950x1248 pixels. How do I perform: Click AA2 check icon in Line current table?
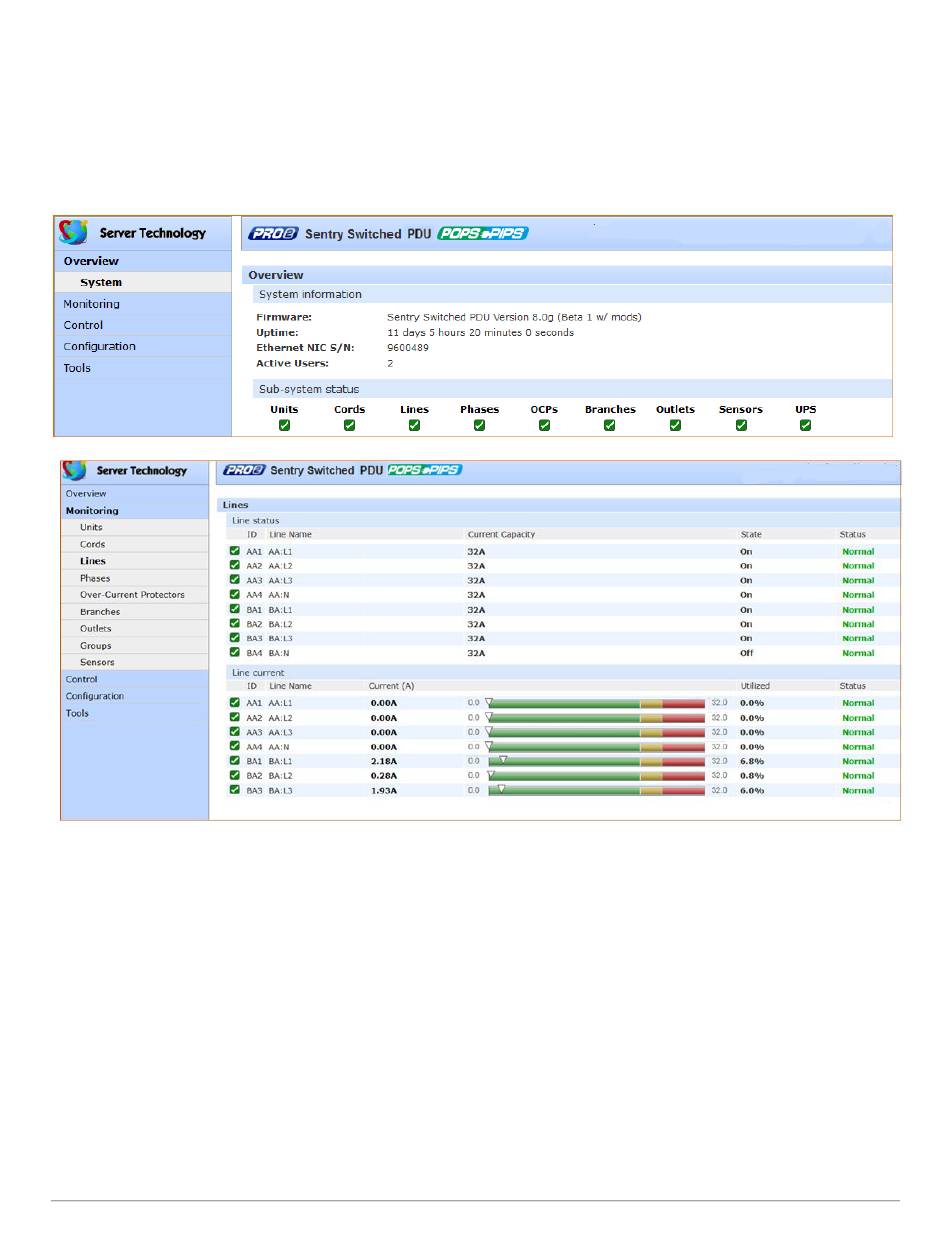pos(235,717)
